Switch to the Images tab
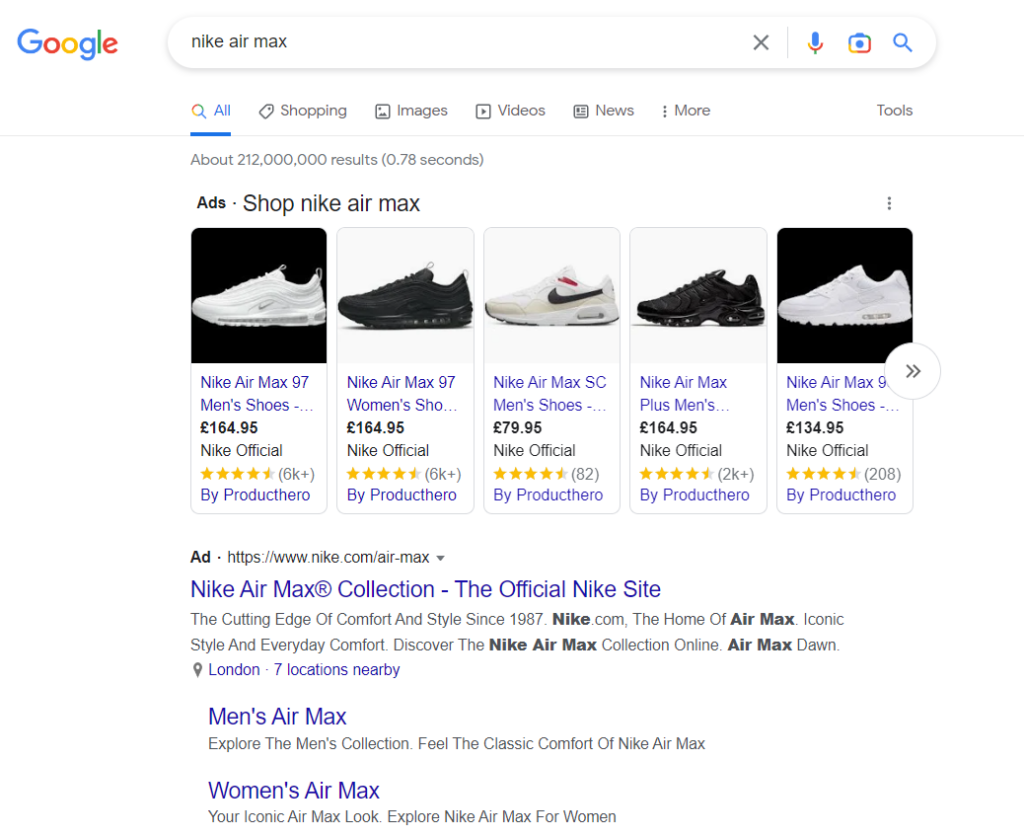This screenshot has height=837, width=1024. [x=411, y=111]
